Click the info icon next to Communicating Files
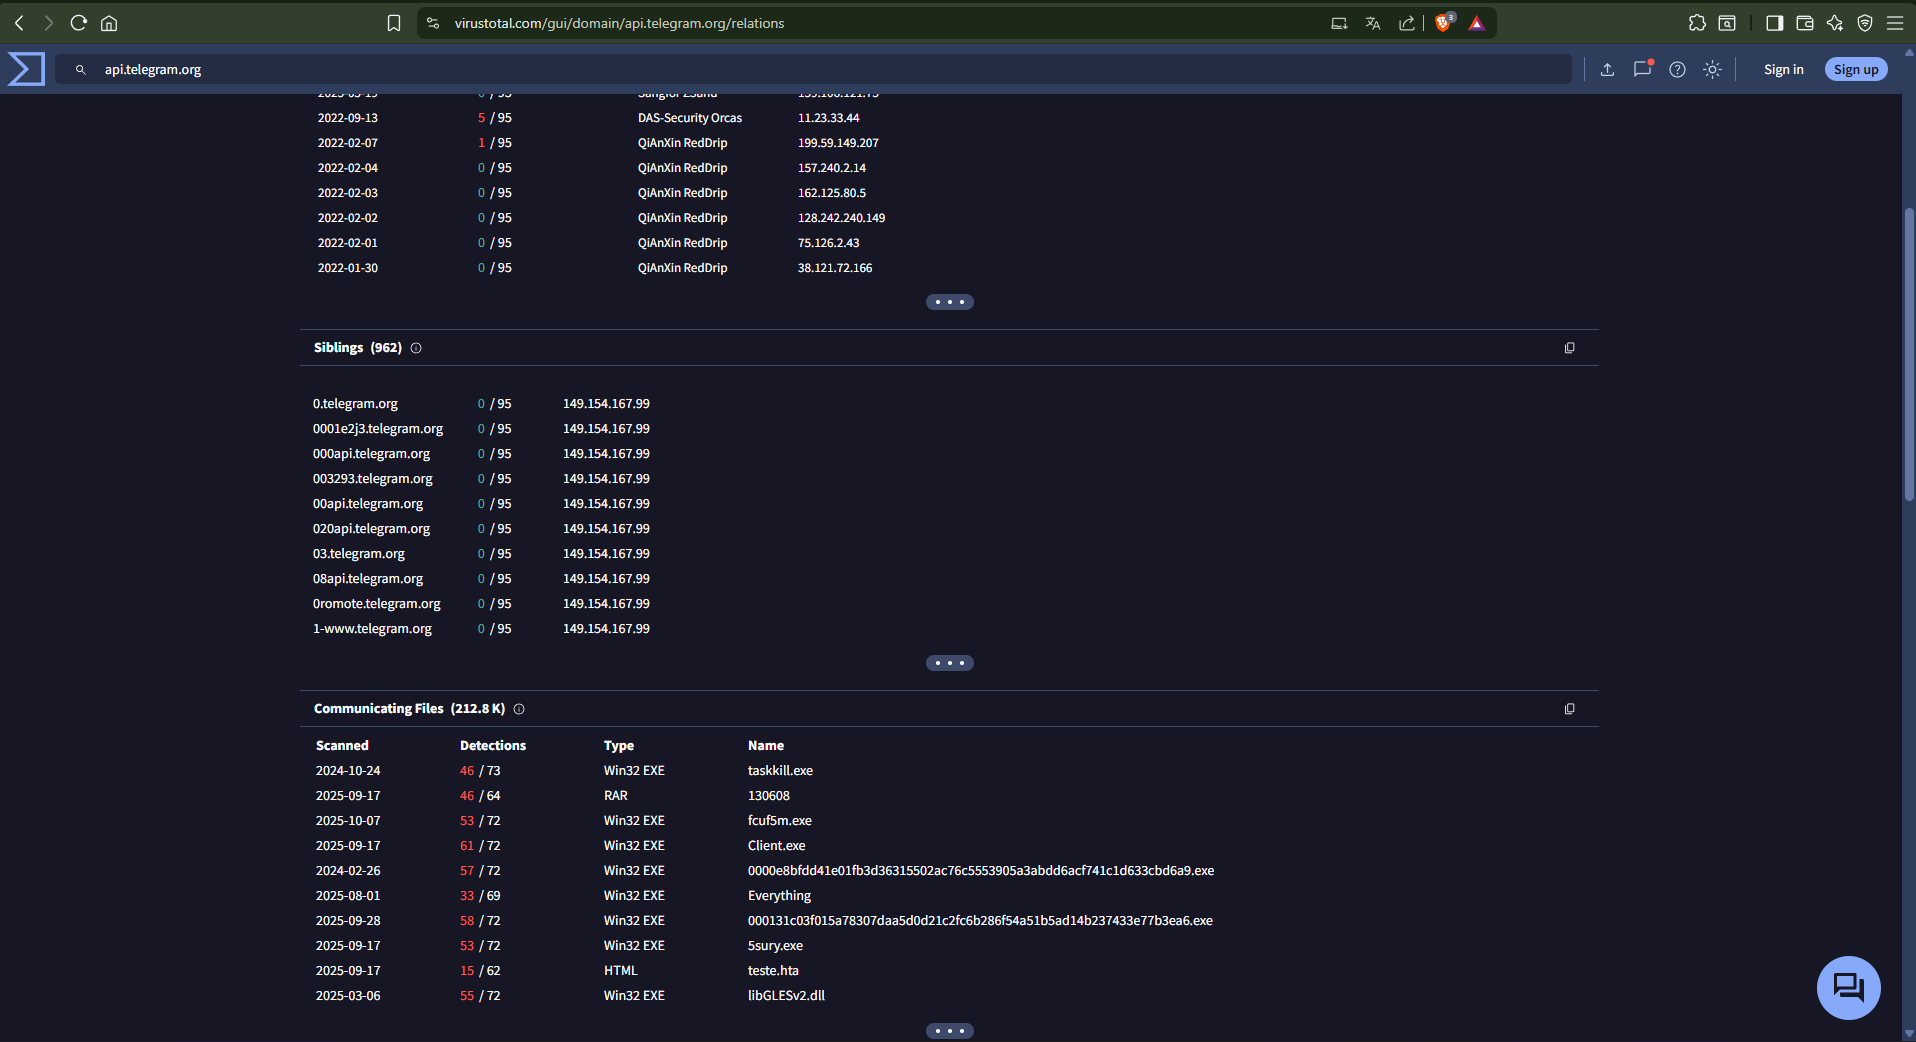1916x1042 pixels. [519, 709]
